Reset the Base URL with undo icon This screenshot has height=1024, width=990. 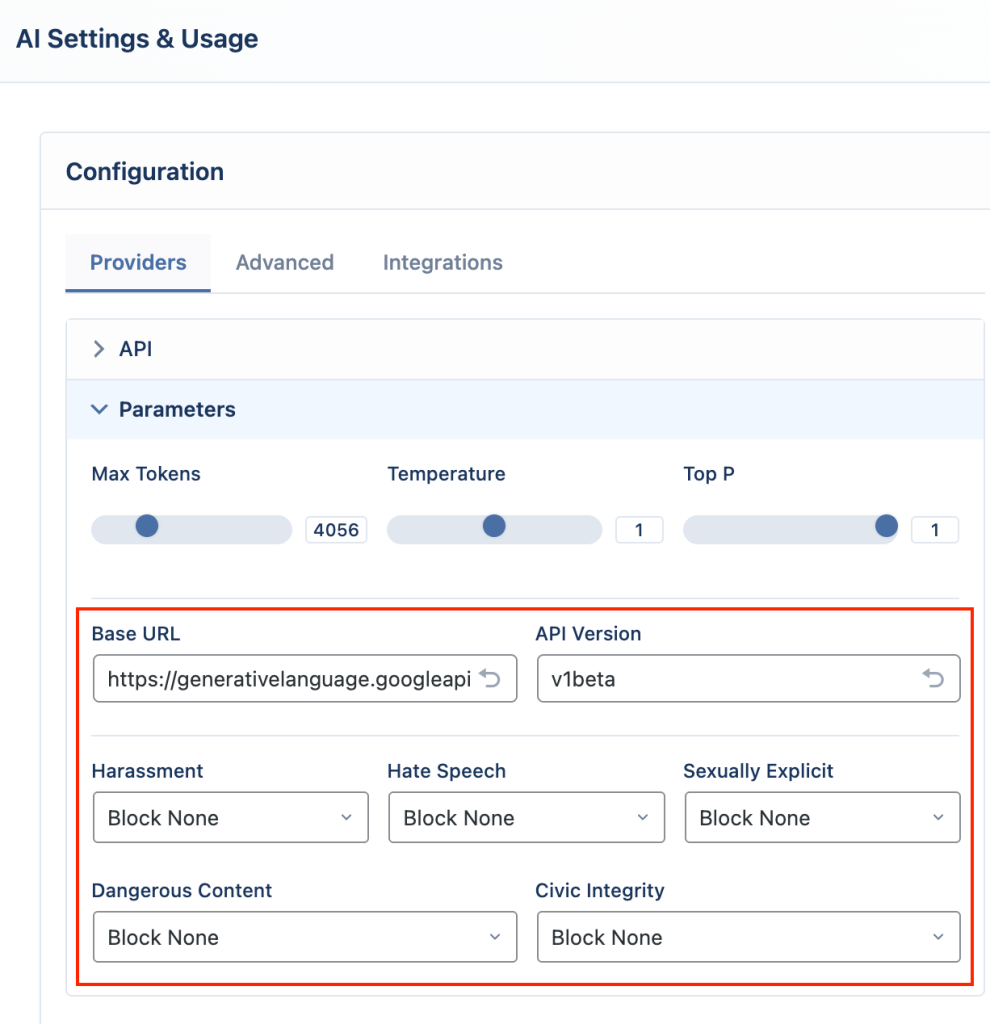coord(490,679)
